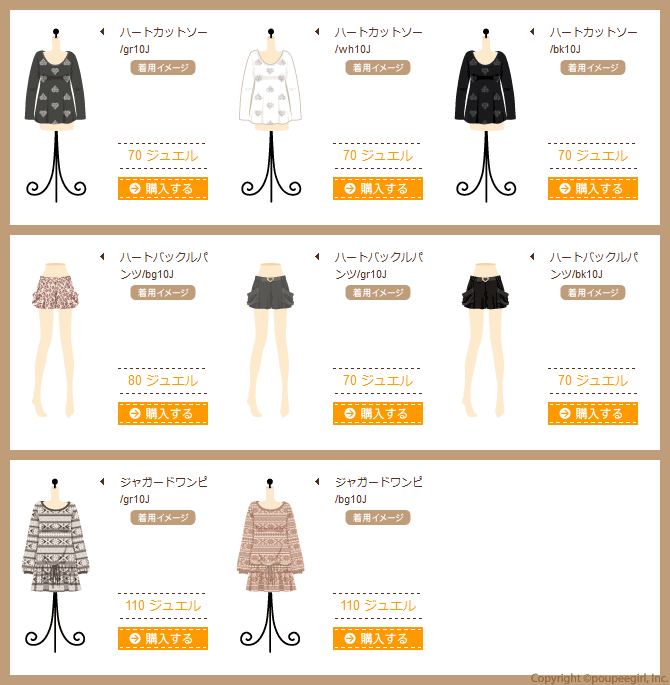Click the arrow icon beside ジャガードワンピ /gr10J

[102, 481]
